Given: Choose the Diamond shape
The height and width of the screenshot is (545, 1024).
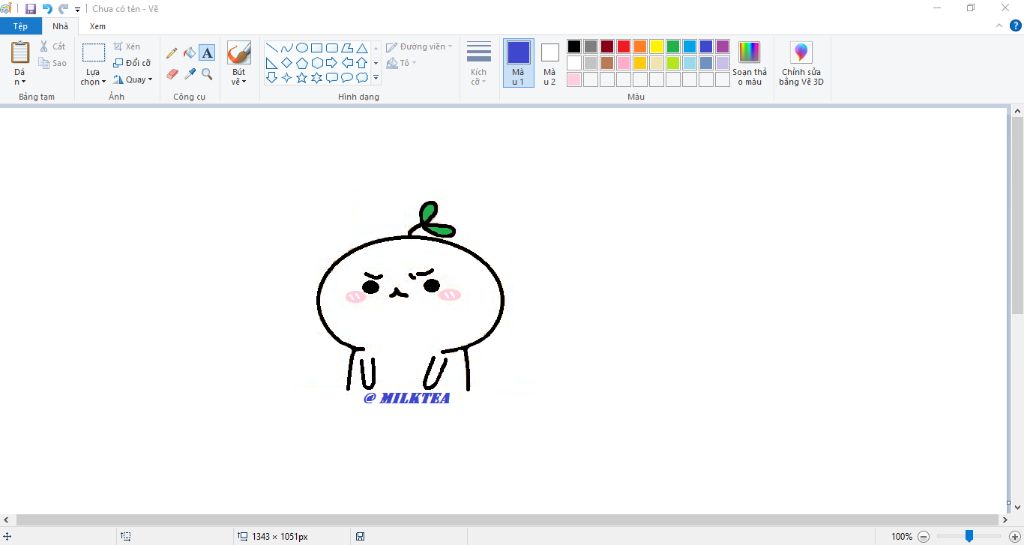Looking at the screenshot, I should [287, 63].
